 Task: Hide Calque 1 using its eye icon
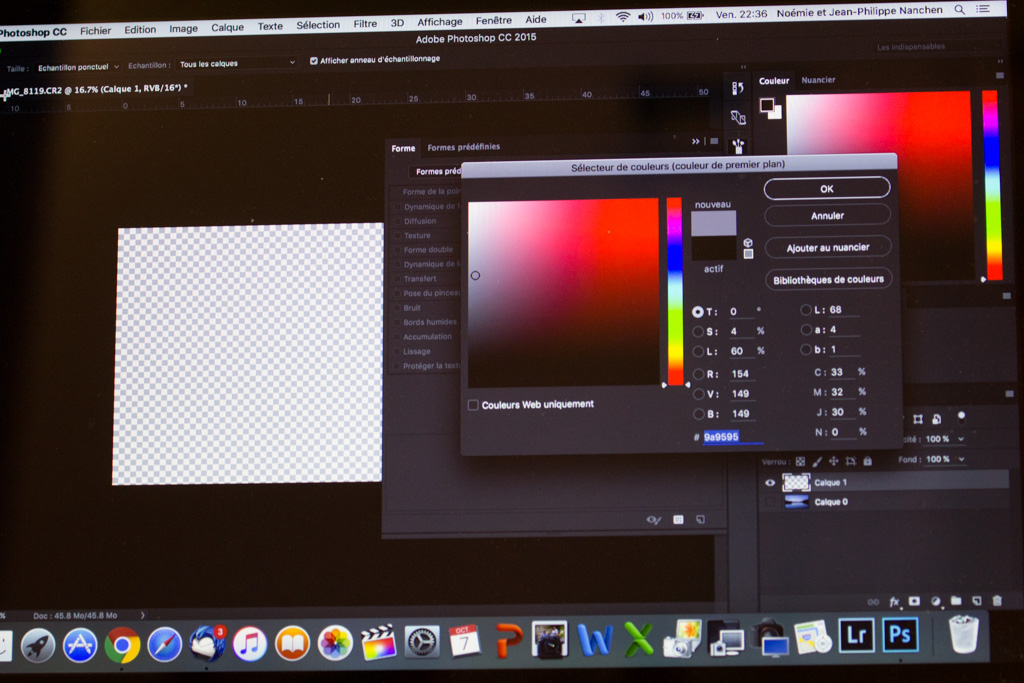770,483
